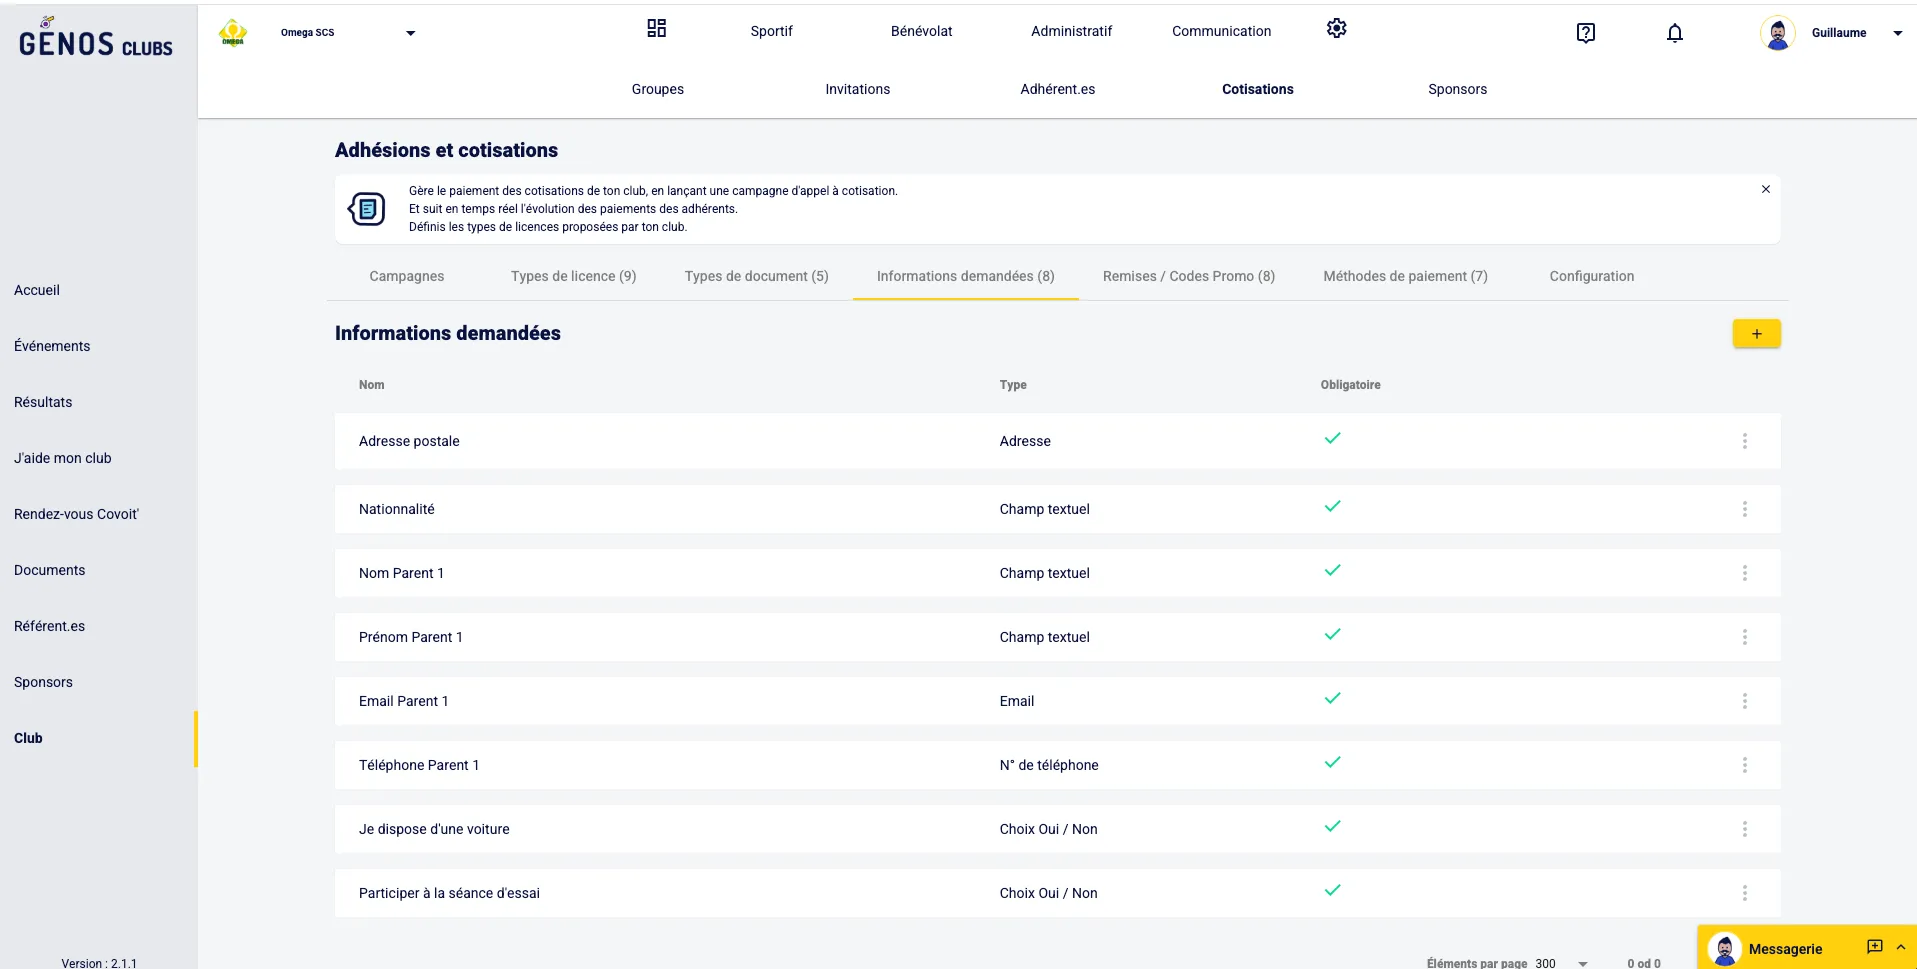This screenshot has height=969, width=1917.
Task: Open the settings gear icon
Action: point(1336,29)
